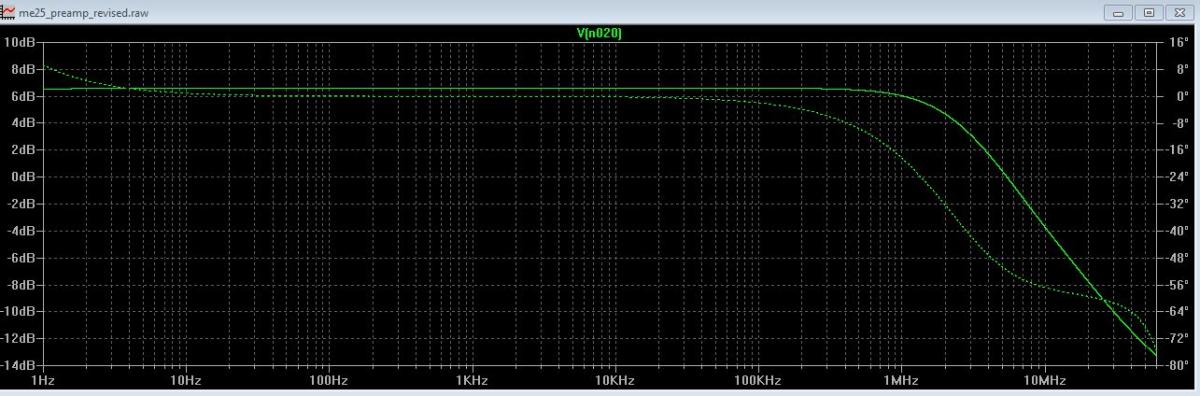Select the V(n020) trace label
This screenshot has width=1200, height=396.
(600, 33)
